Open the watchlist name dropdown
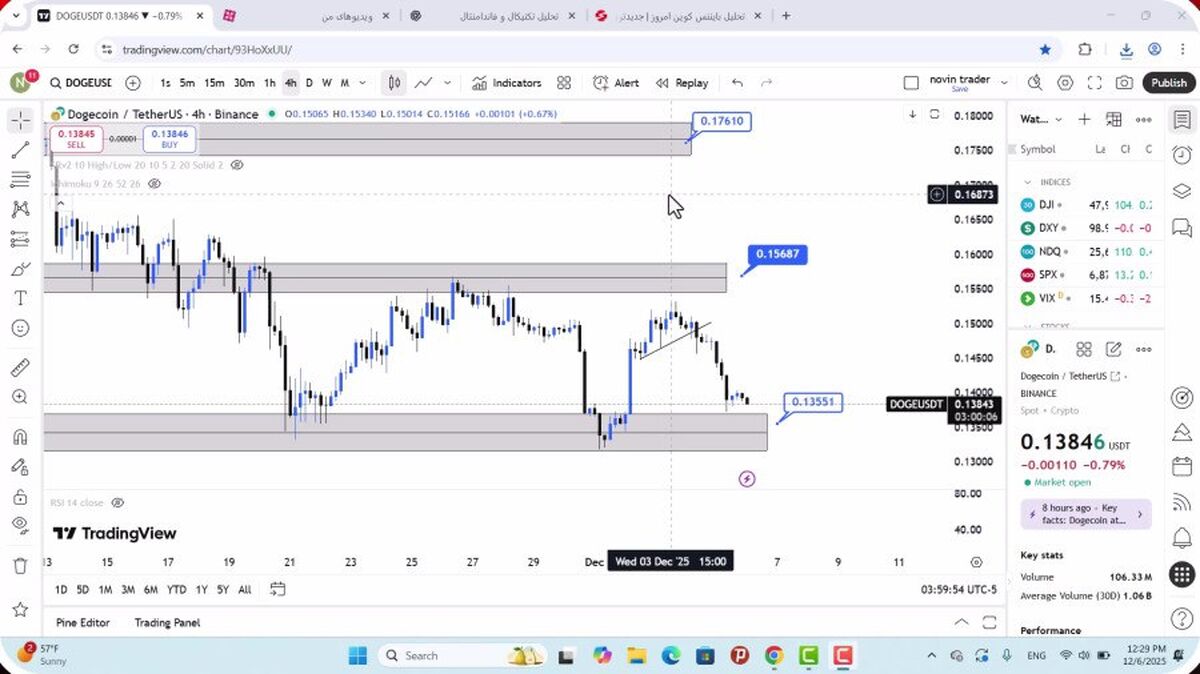Image resolution: width=1200 pixels, height=674 pixels. 1058,119
